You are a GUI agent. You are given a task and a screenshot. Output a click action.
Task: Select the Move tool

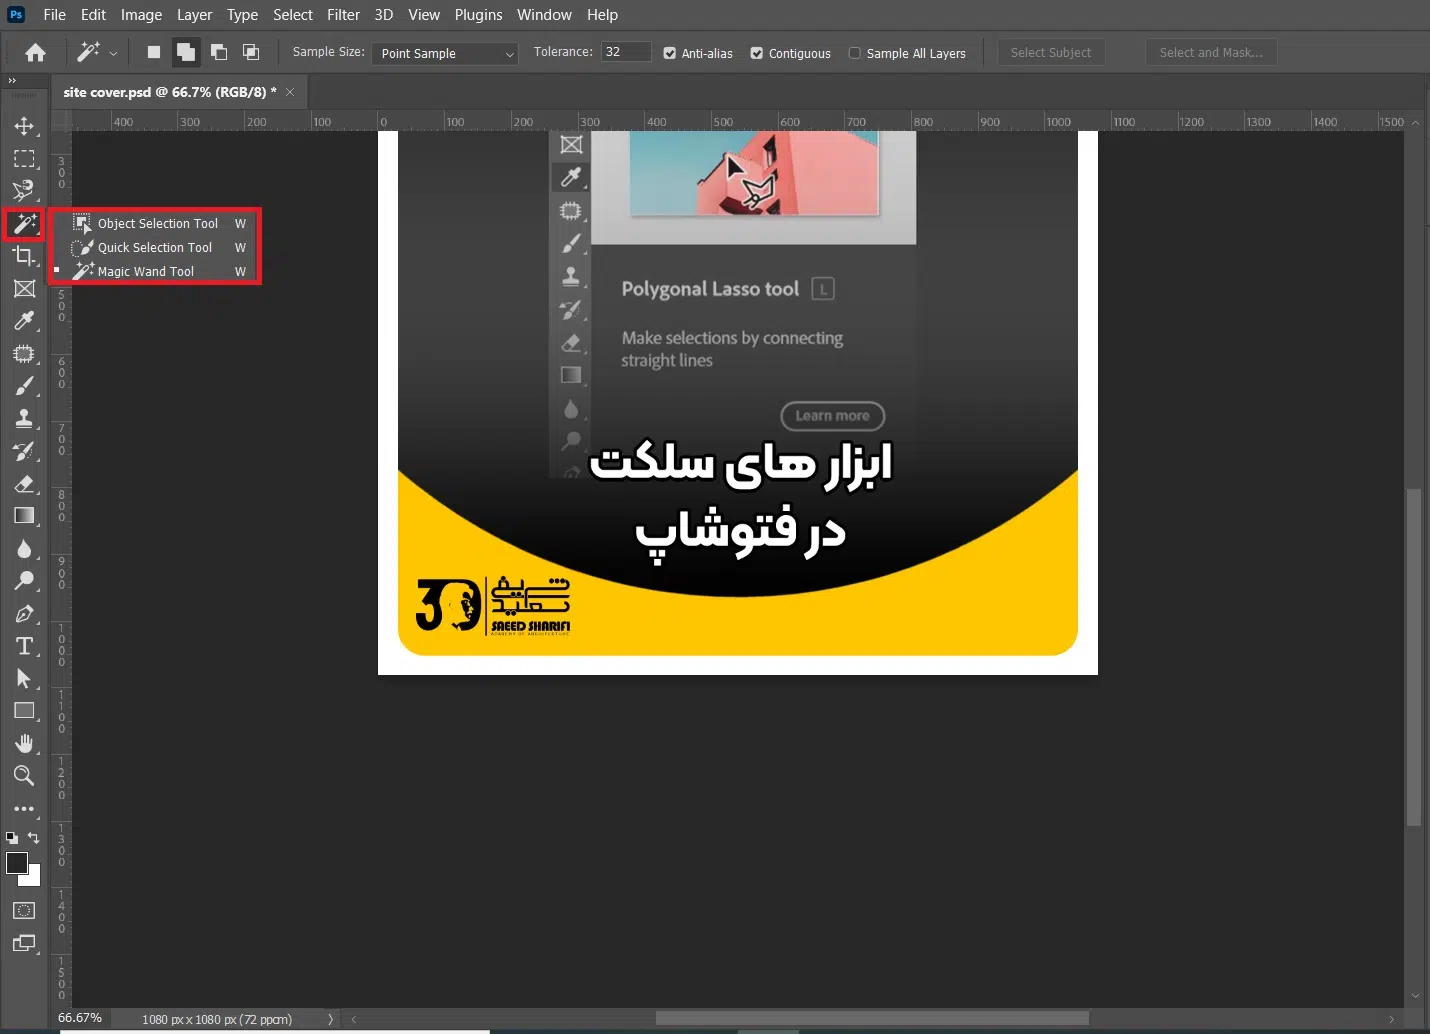24,126
